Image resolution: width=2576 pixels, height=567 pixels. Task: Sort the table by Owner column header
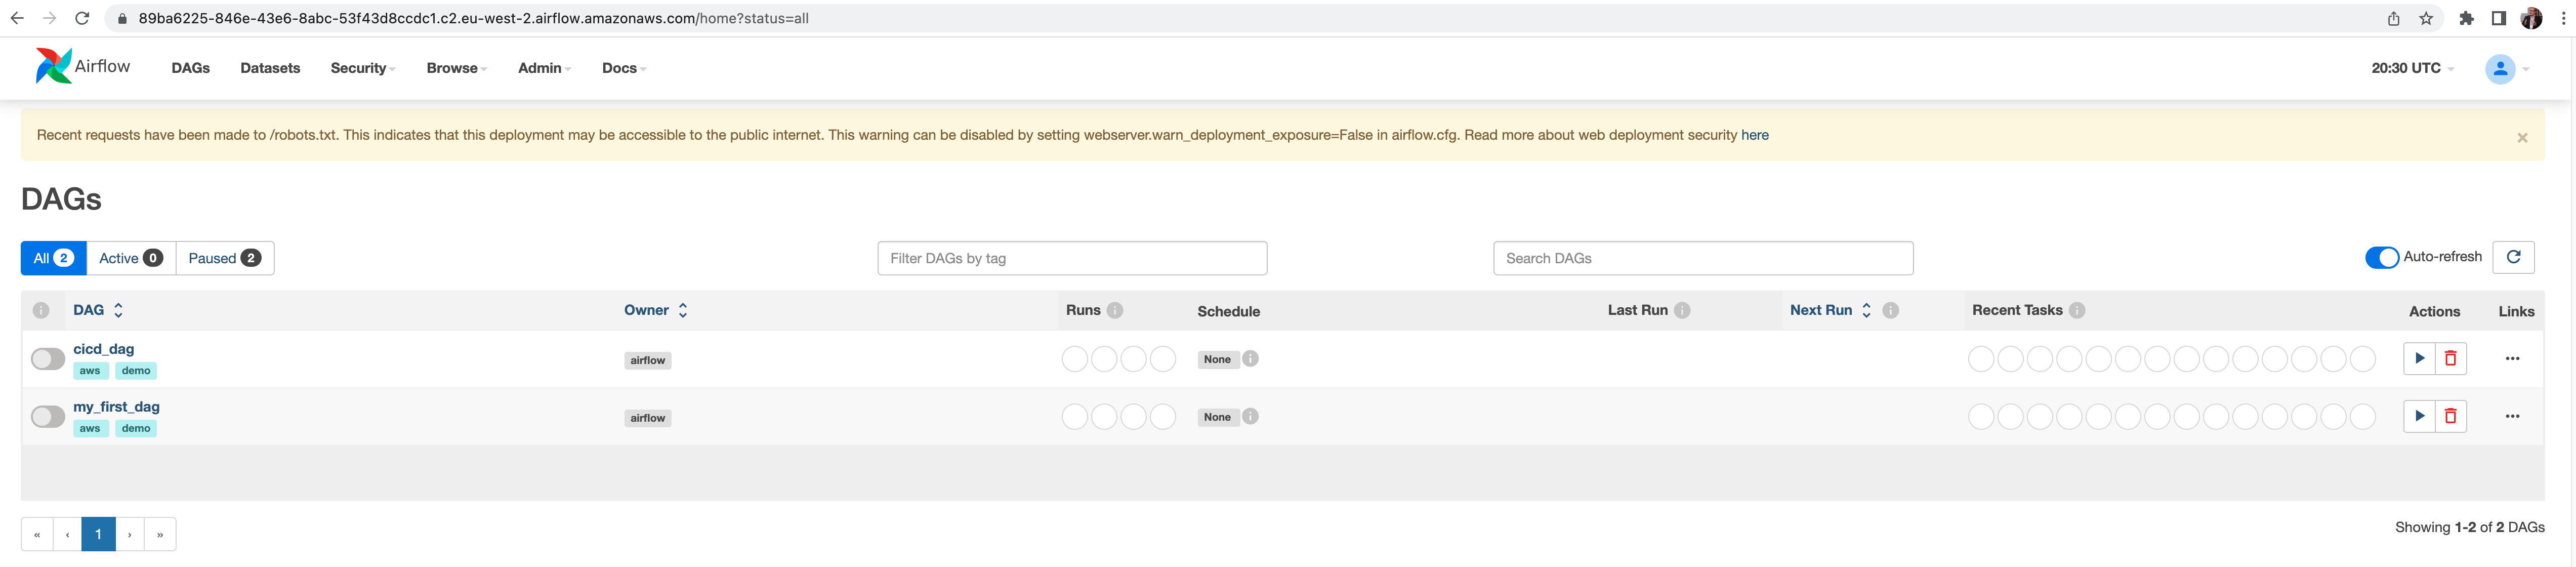[656, 310]
